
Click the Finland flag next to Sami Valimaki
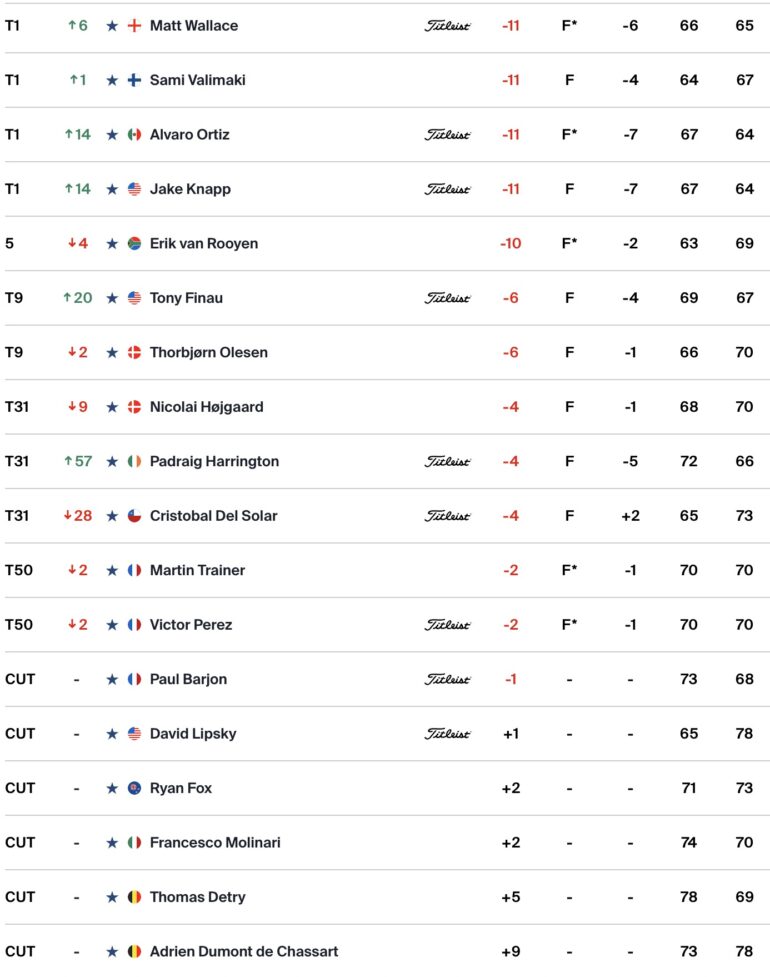click(x=134, y=80)
